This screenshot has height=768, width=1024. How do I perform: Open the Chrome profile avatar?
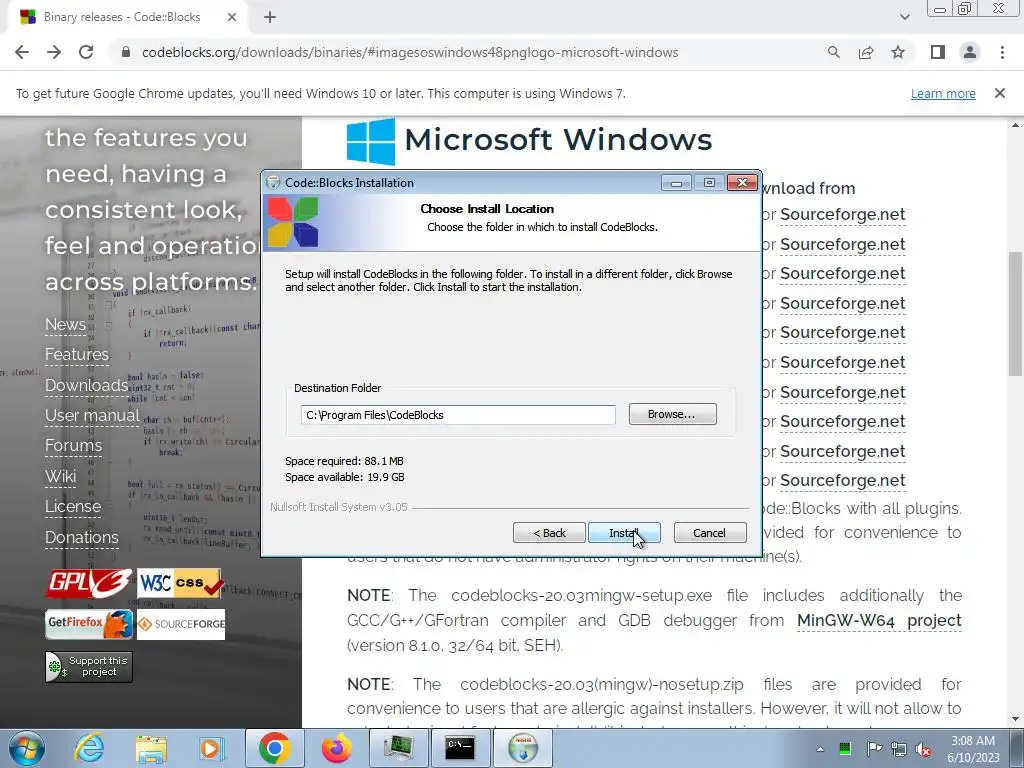pyautogui.click(x=970, y=52)
